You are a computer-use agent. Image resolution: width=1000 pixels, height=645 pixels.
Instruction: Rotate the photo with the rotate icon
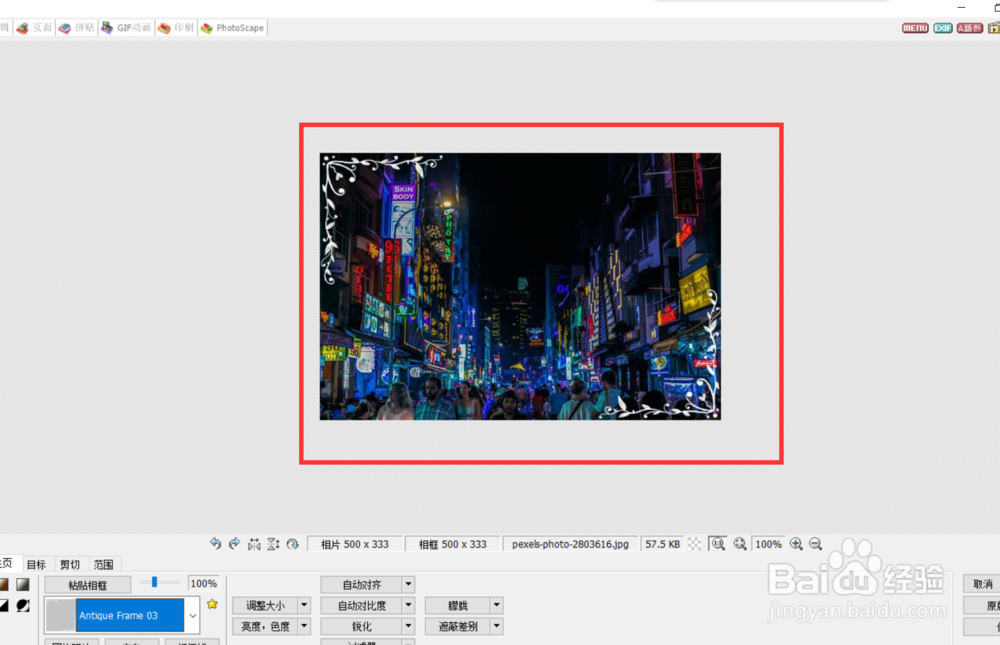click(x=292, y=544)
